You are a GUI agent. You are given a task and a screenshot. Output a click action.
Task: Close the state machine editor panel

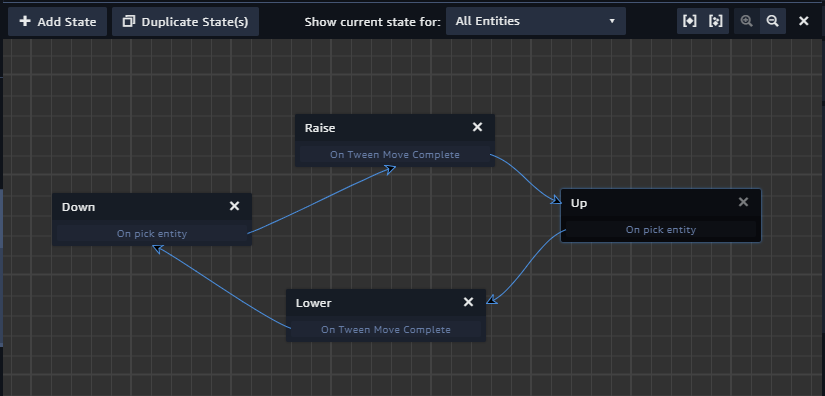(804, 21)
